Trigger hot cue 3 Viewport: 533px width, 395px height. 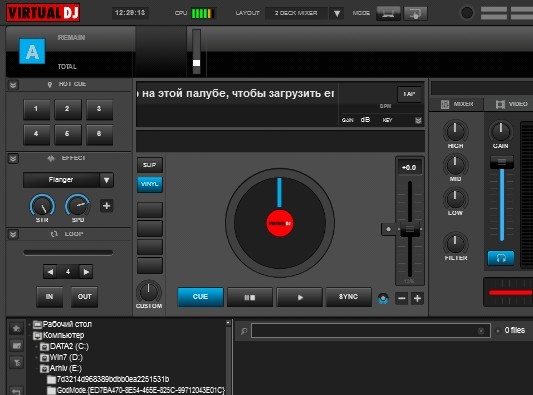click(99, 109)
